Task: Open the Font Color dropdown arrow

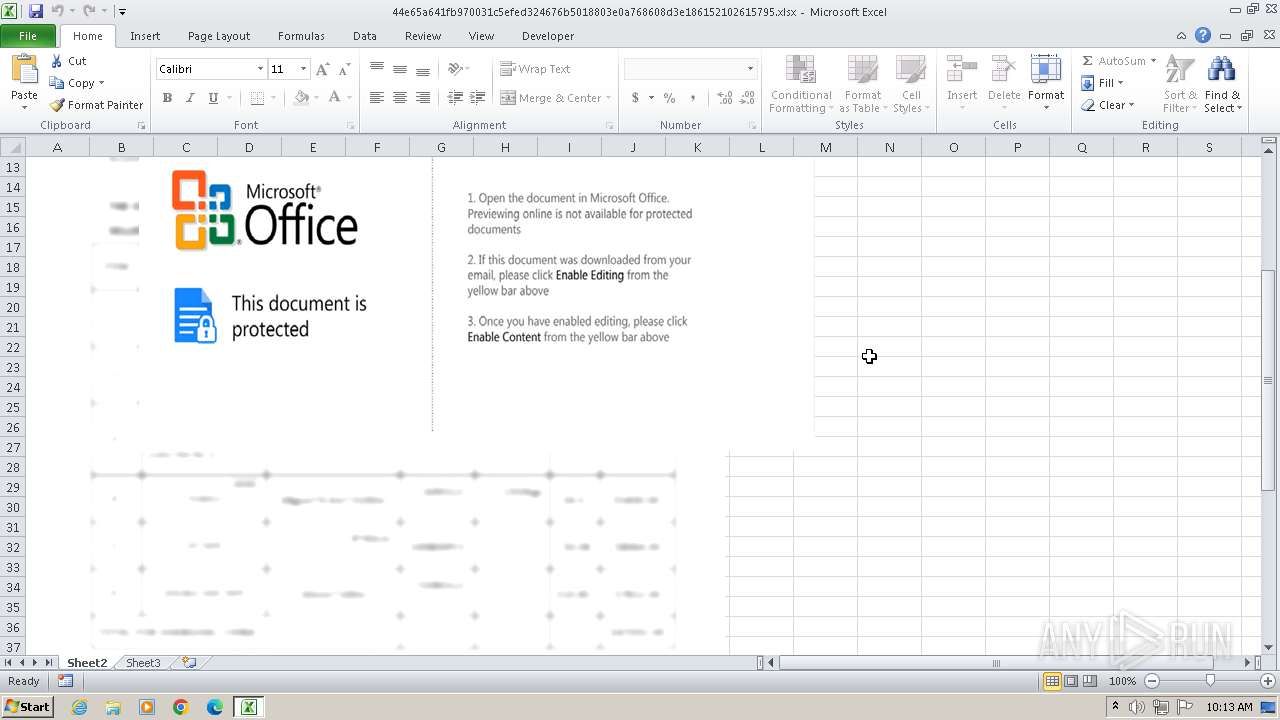Action: pos(348,98)
